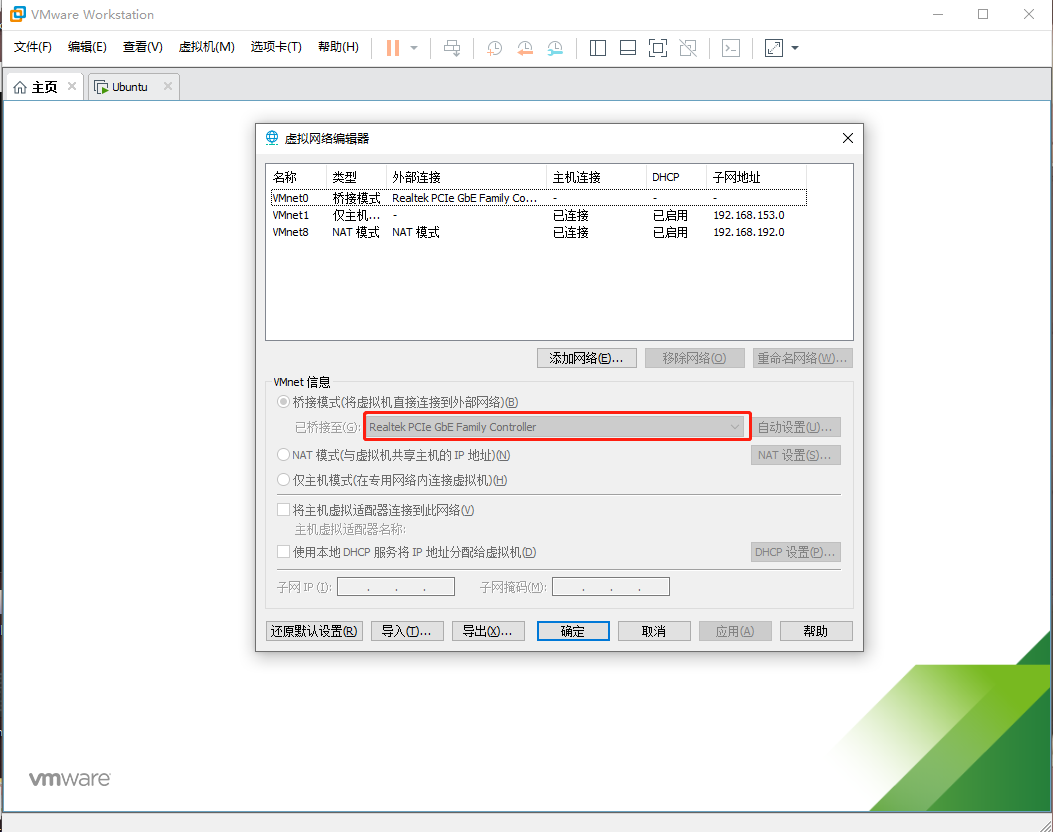Select the NAT 模式 radio button
This screenshot has width=1053, height=832.
[283, 455]
